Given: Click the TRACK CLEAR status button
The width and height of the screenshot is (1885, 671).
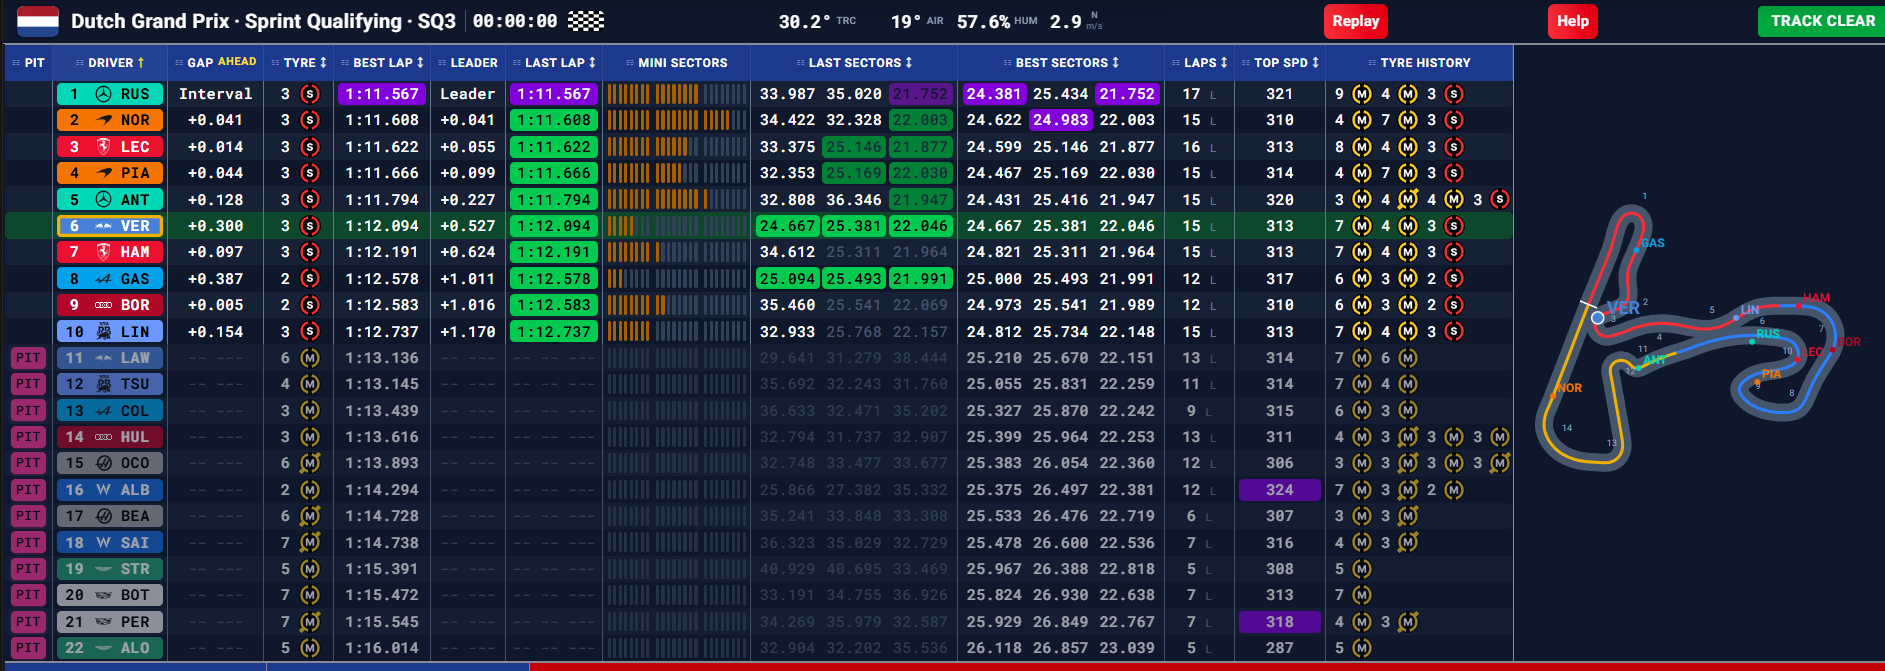Looking at the screenshot, I should (x=1822, y=21).
